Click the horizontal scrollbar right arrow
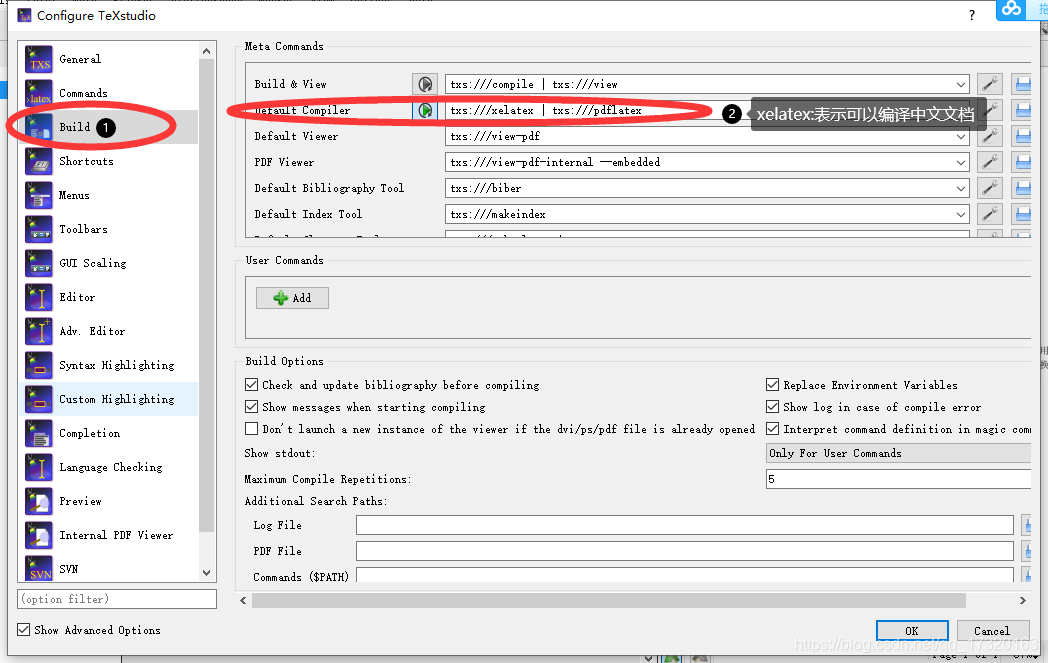This screenshot has height=663, width=1048. point(1023,600)
